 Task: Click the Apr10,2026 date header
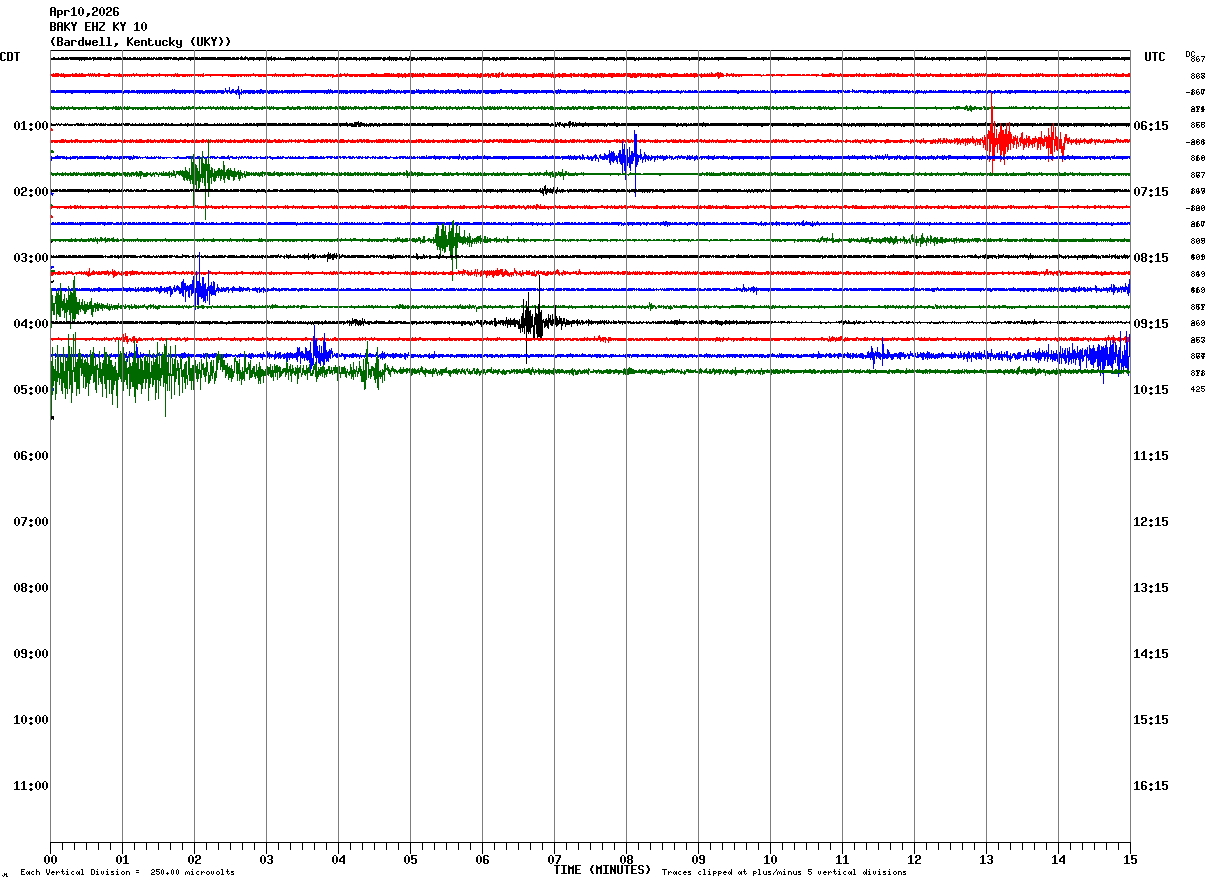coord(84,12)
